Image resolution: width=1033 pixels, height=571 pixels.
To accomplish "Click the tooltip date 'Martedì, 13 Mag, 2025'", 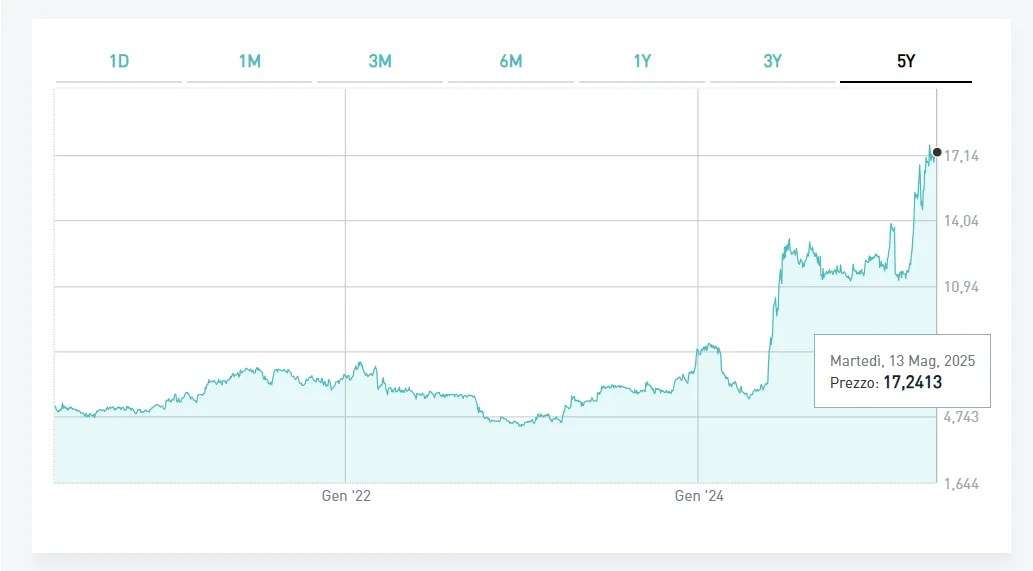I will pyautogui.click(x=902, y=361).
